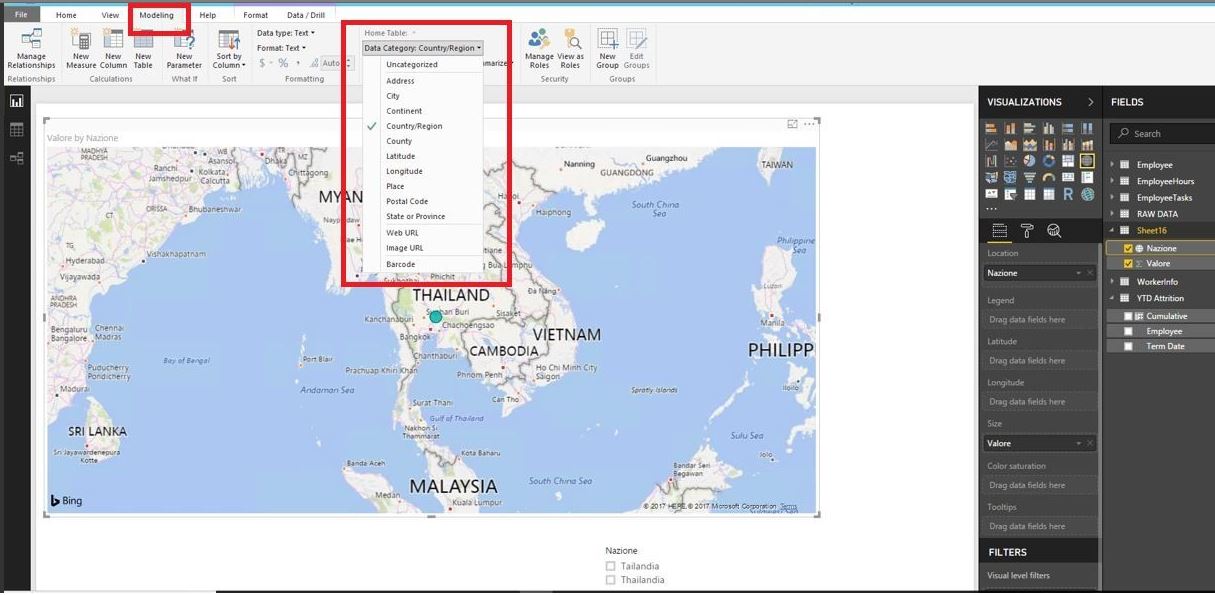The width and height of the screenshot is (1215, 595).
Task: Open Manage Relationships in the ribbon
Action: click(x=32, y=48)
